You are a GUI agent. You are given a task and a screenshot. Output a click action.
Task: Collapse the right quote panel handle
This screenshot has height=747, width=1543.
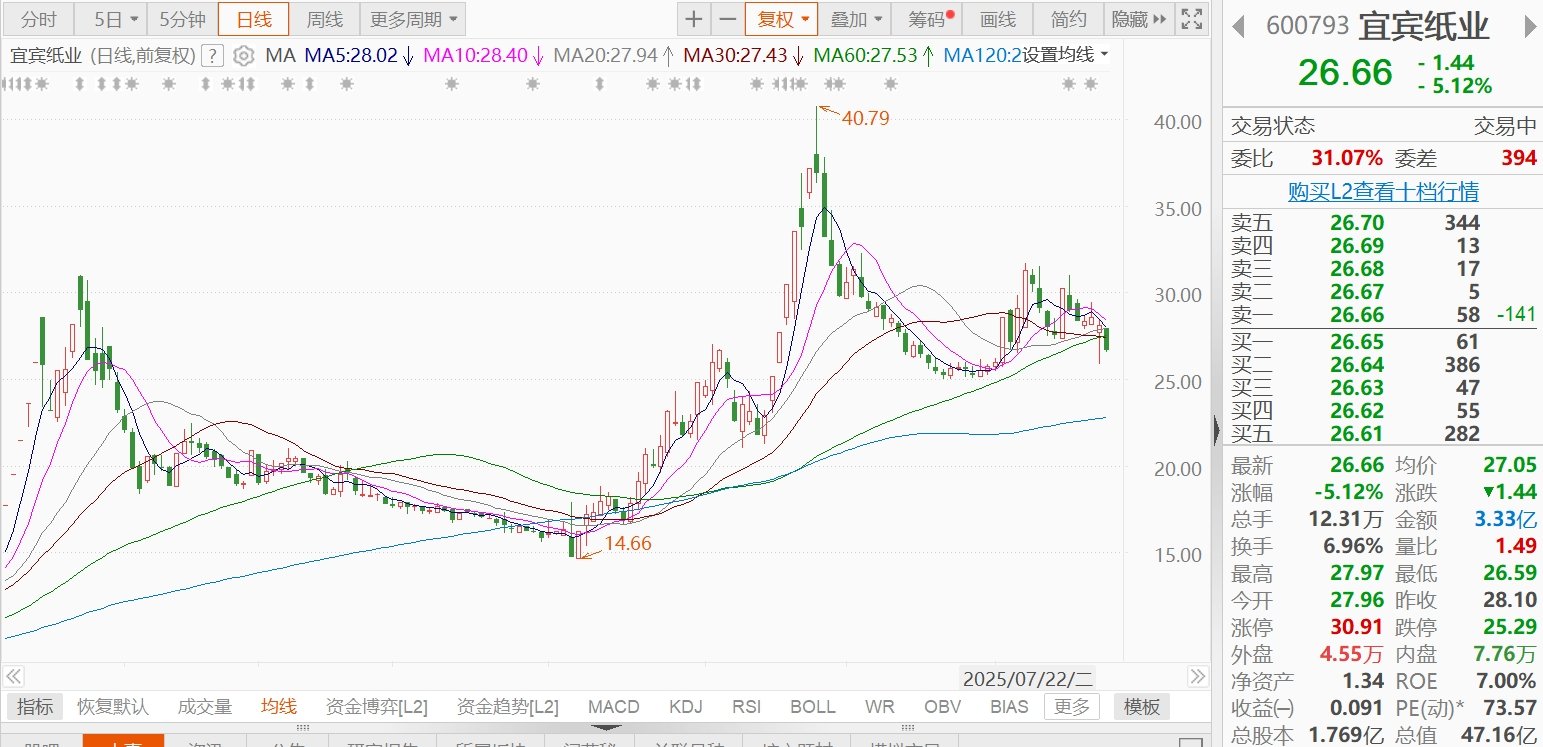coord(1216,430)
